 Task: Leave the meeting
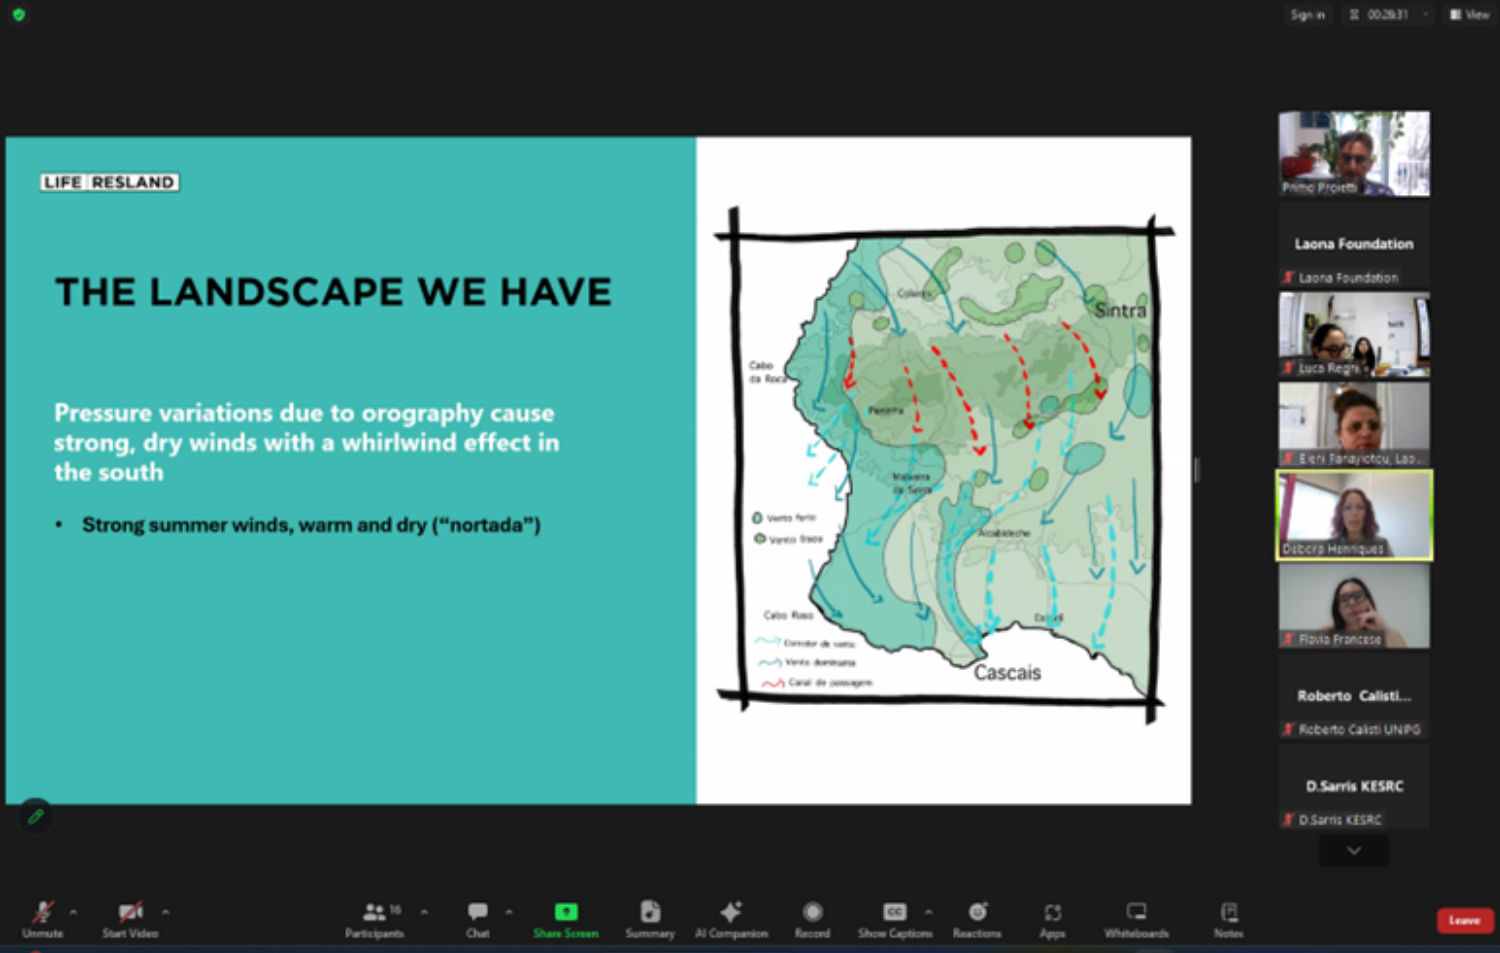click(1465, 920)
